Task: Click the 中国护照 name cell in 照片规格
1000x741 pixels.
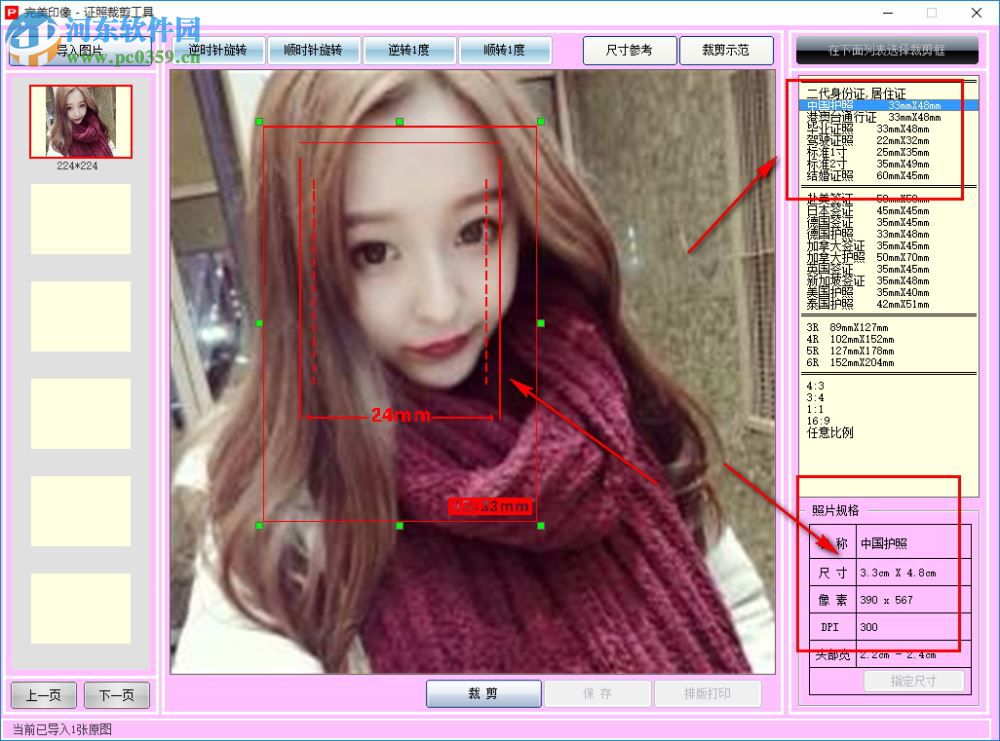Action: coord(913,543)
